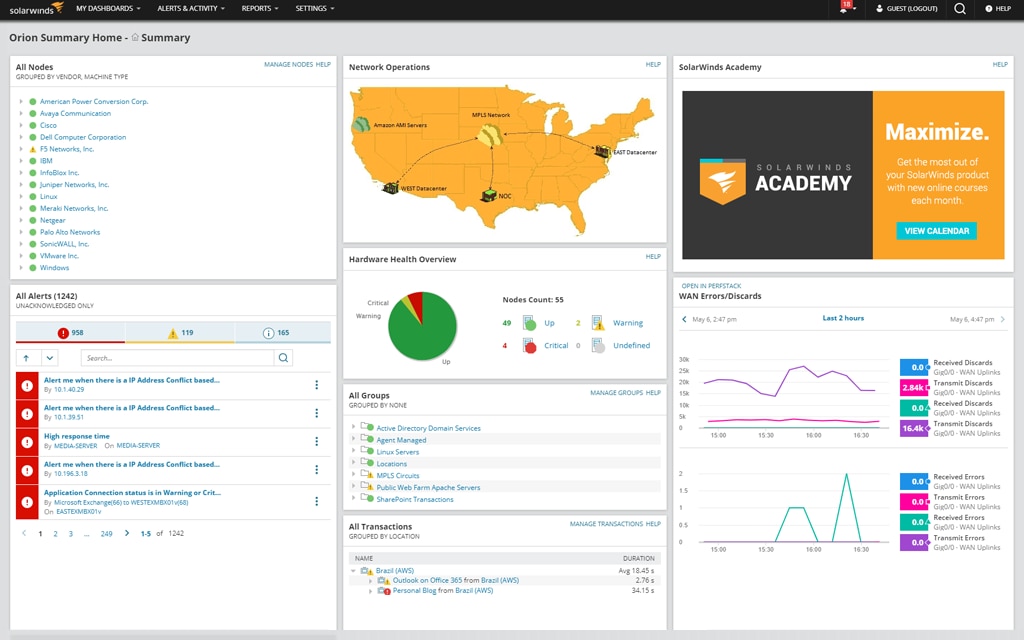The width and height of the screenshot is (1024, 640).
Task: Open MY DASHBOARDS menu
Action: (108, 8)
